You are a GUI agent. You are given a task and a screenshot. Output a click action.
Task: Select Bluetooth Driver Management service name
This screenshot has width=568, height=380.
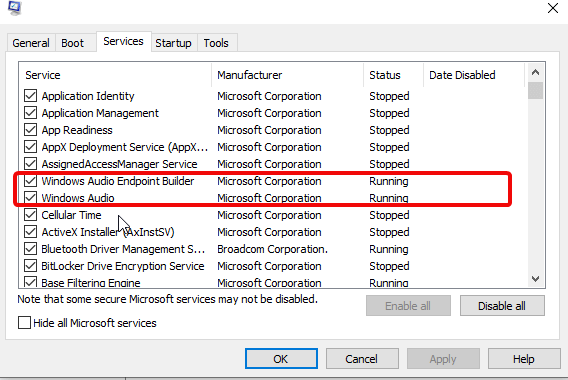pos(123,249)
